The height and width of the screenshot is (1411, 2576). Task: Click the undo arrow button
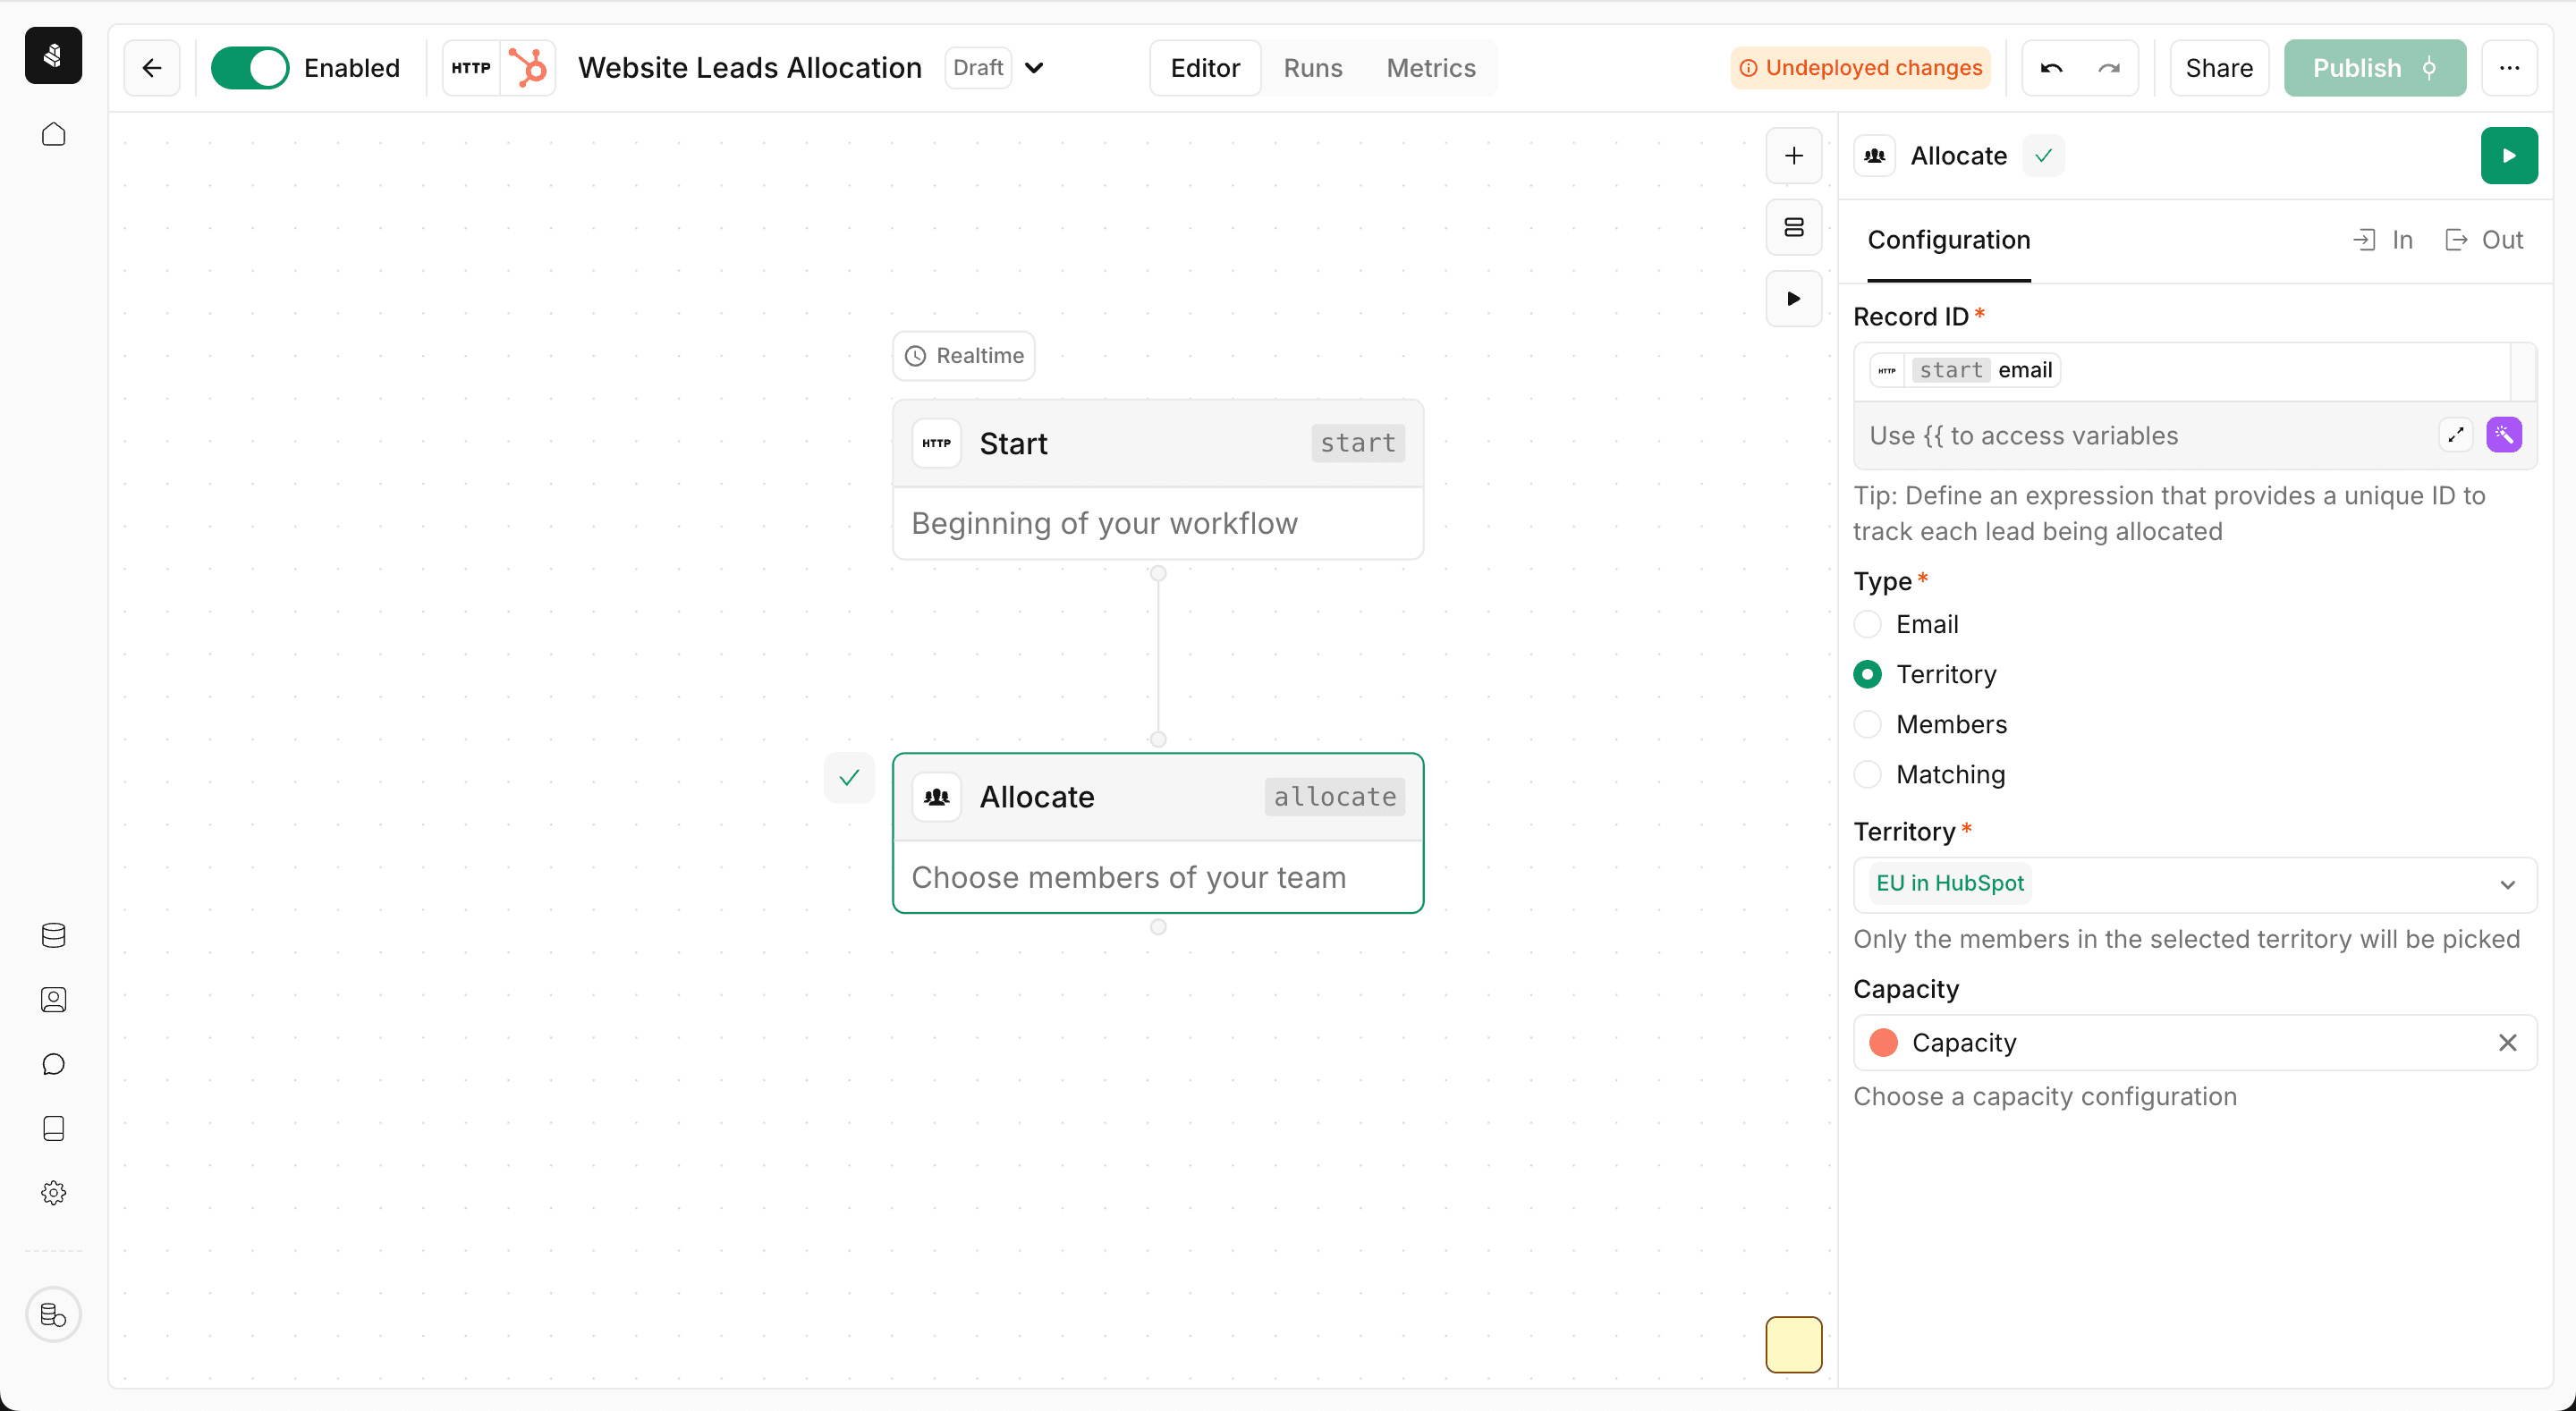coord(2053,68)
